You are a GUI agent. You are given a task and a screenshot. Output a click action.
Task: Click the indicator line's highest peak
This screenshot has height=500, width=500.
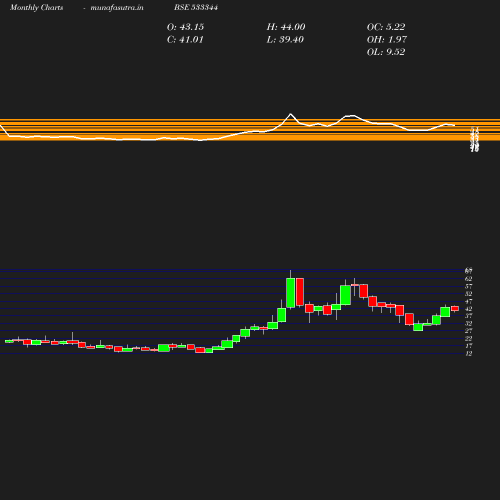(x=291, y=114)
